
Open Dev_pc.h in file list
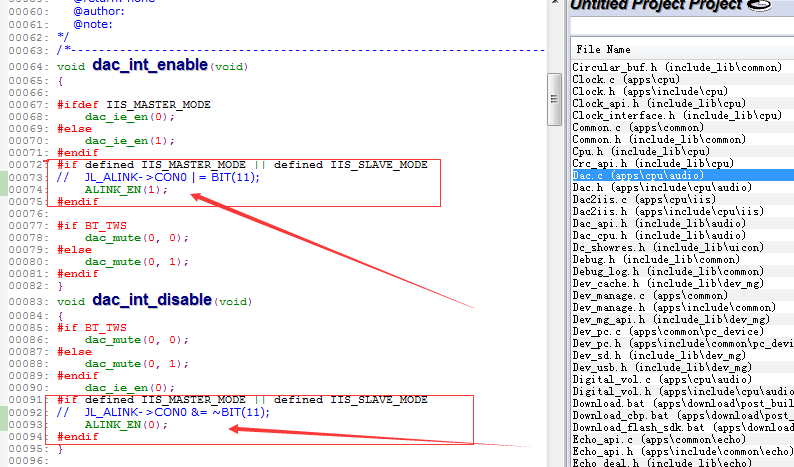[x=683, y=343]
